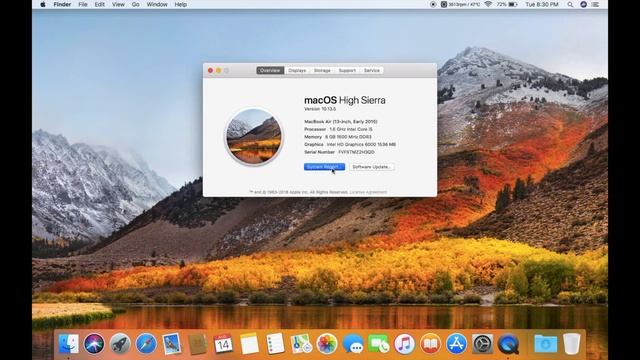This screenshot has width=640, height=360.
Task: Open the Apple menu
Action: (x=43, y=4)
